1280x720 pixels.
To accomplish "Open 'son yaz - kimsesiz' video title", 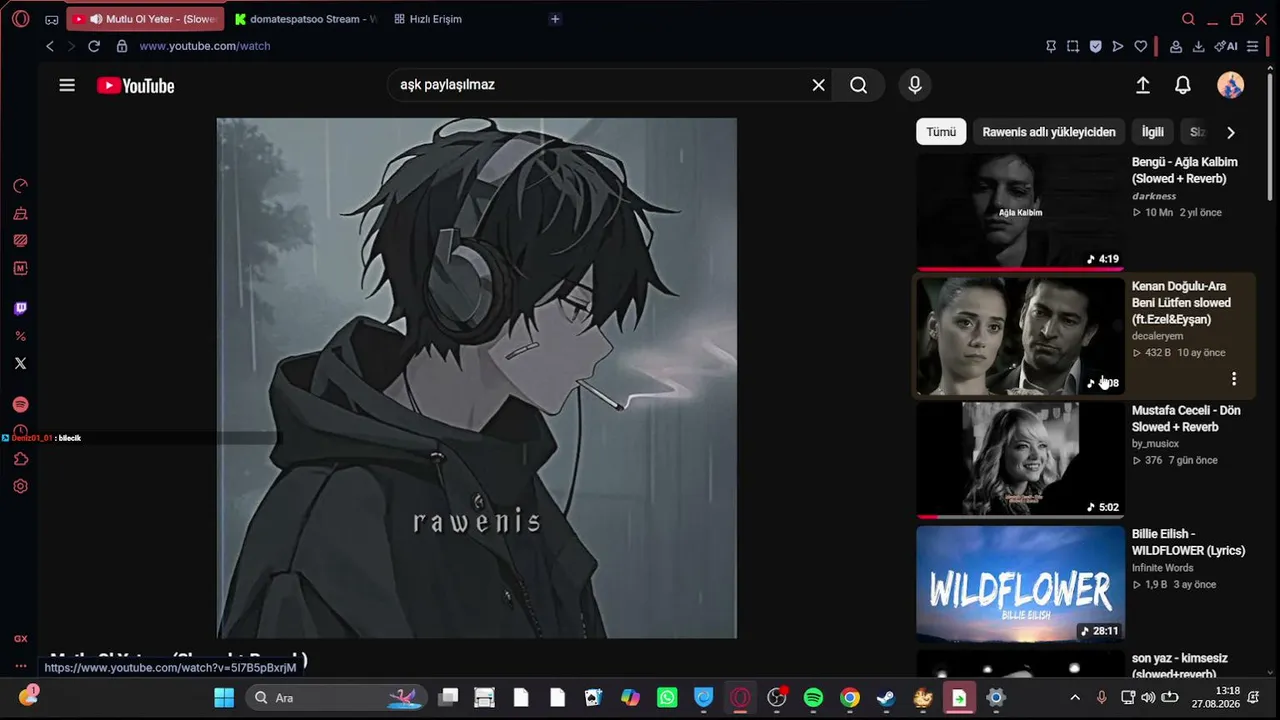I will 1180,666.
